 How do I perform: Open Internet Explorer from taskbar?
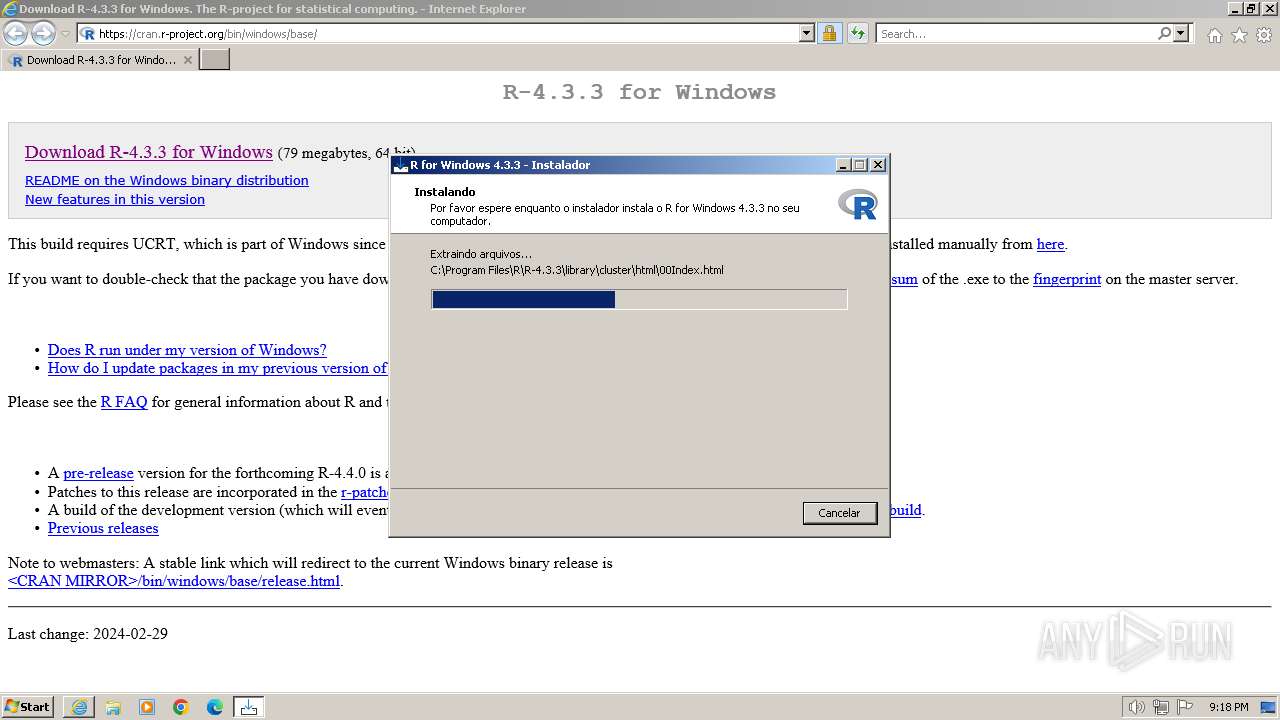[79, 707]
